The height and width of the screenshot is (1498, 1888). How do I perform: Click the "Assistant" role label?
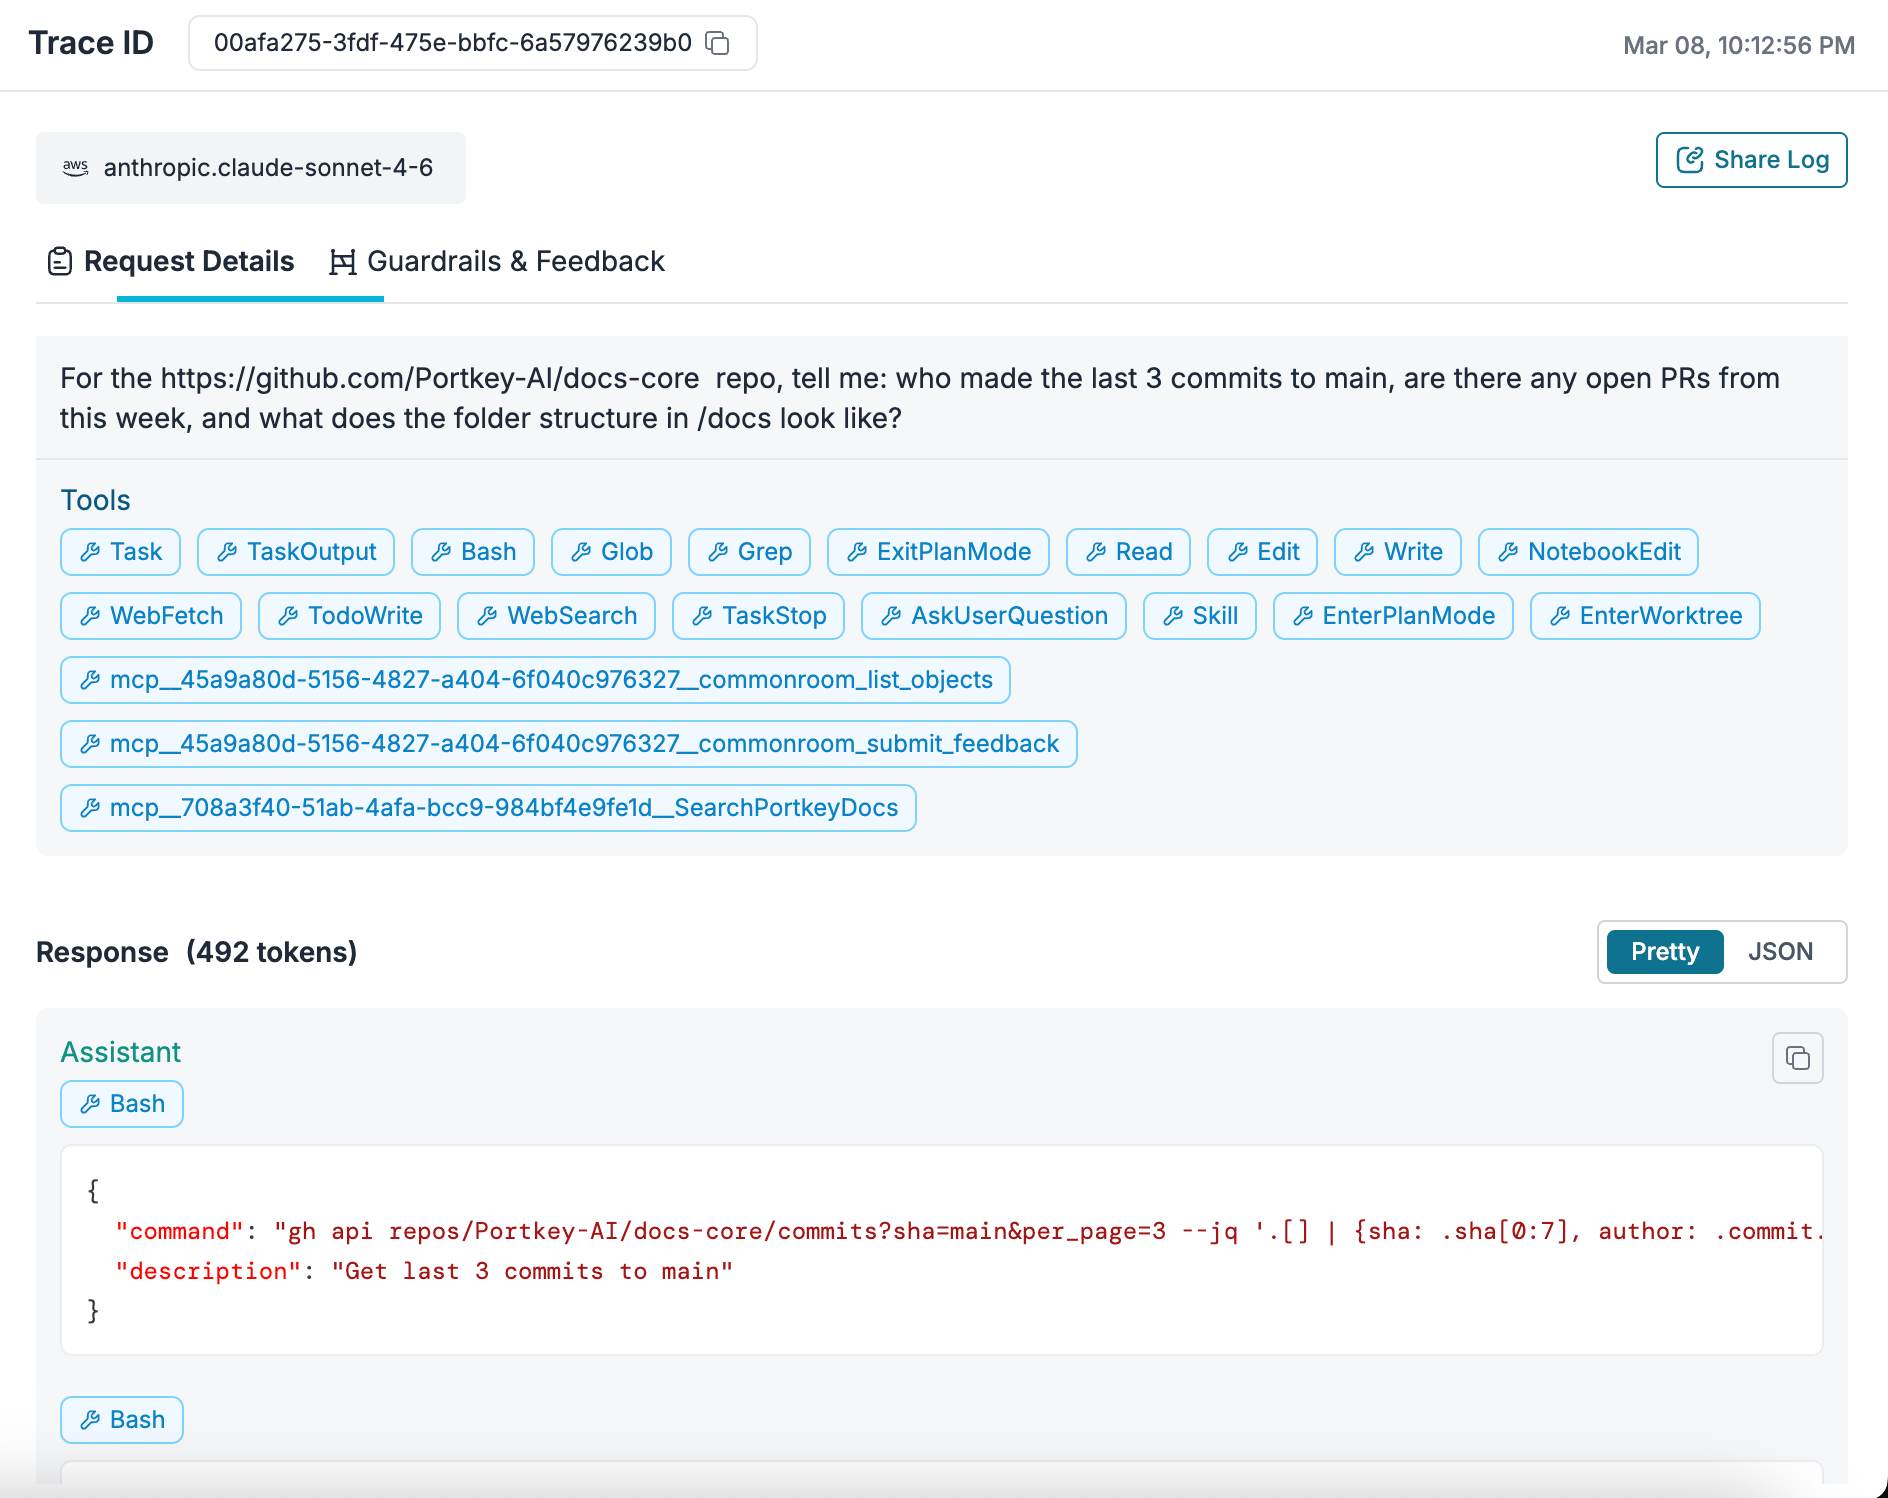pos(121,1052)
